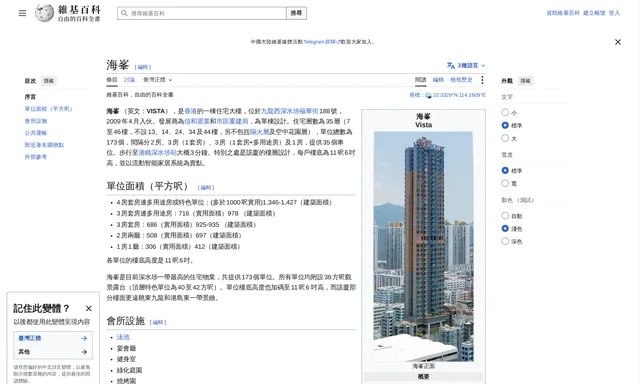This screenshot has height=384, width=640.
Task: Open the 臺灣正體 variant dropdown
Action: pos(158,80)
